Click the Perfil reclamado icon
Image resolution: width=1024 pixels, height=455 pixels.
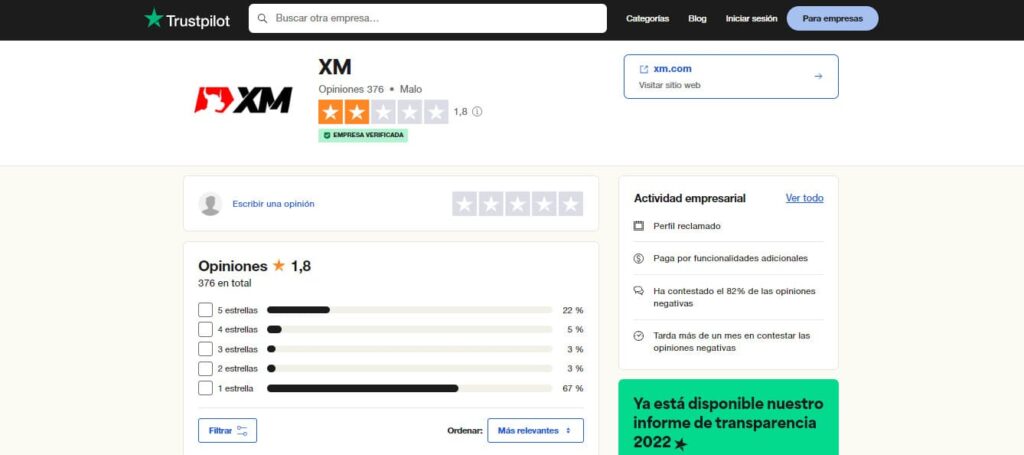tap(639, 226)
